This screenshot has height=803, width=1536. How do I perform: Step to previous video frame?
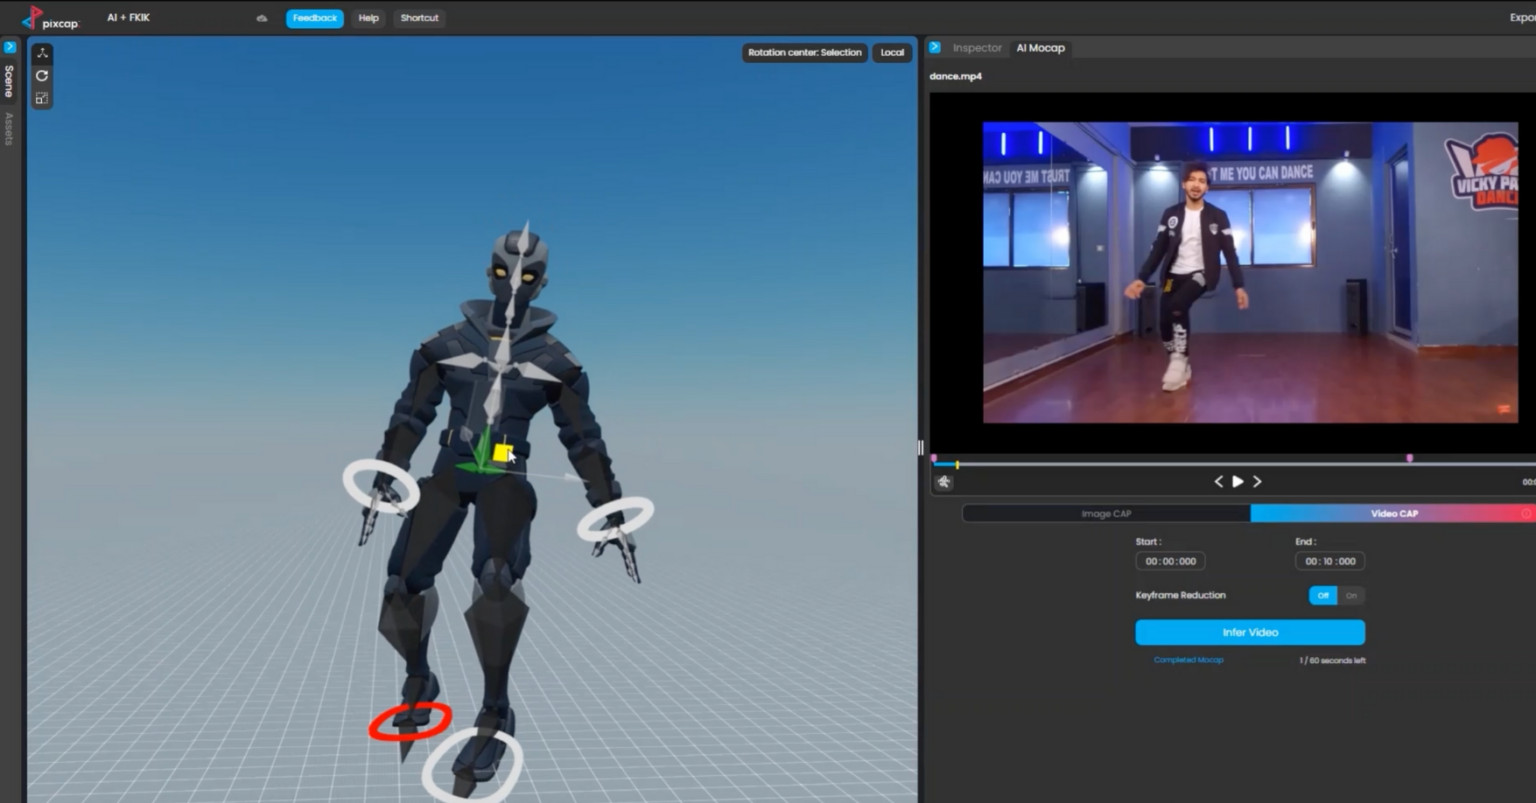[1218, 482]
